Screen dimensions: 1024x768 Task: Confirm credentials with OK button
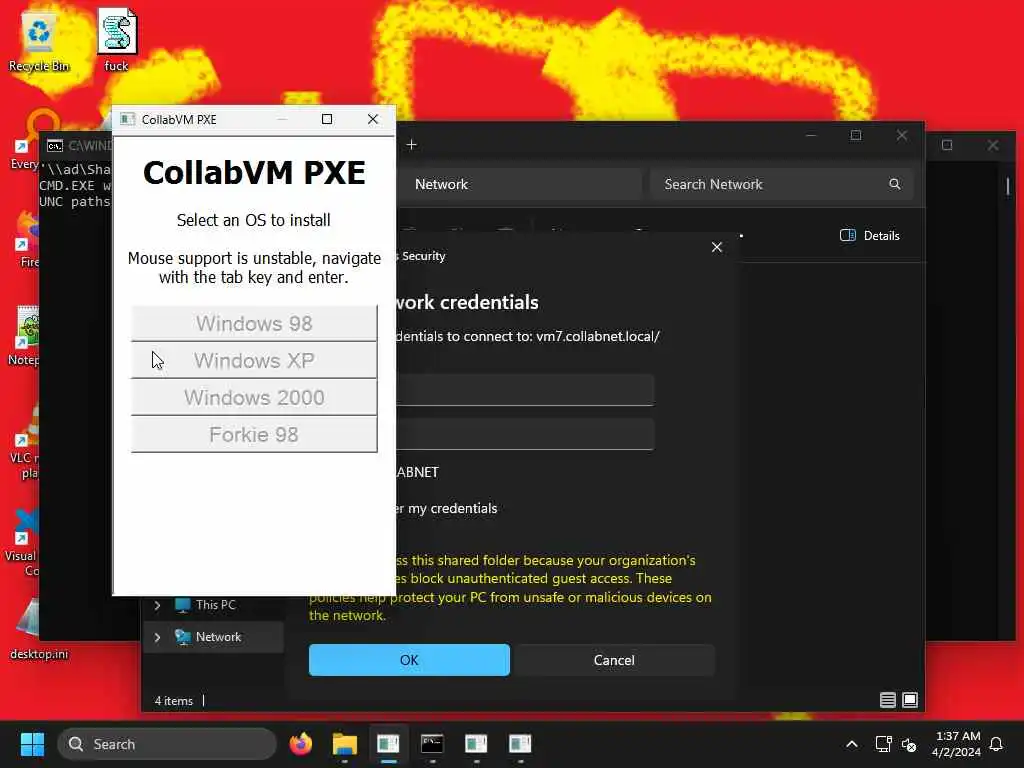[409, 660]
